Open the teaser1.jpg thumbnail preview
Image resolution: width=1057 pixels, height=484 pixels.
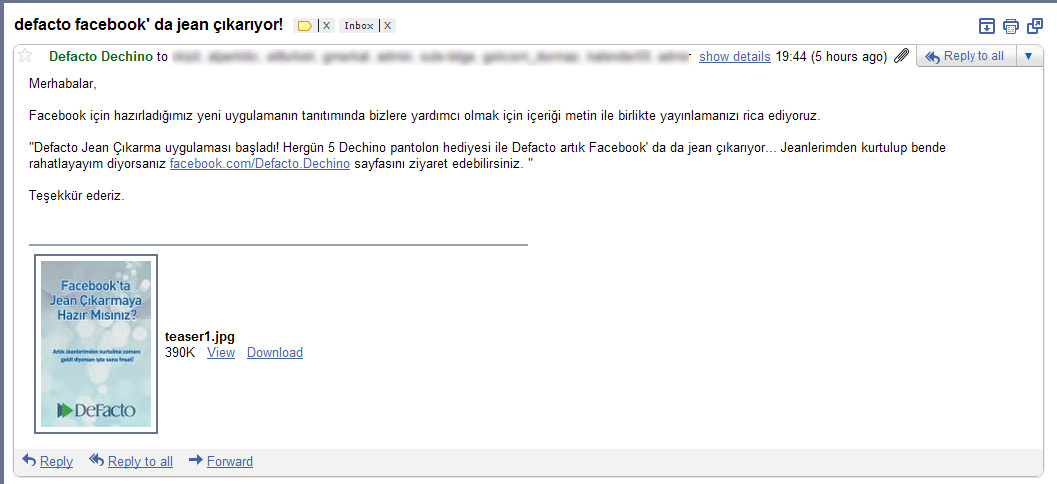(x=96, y=344)
